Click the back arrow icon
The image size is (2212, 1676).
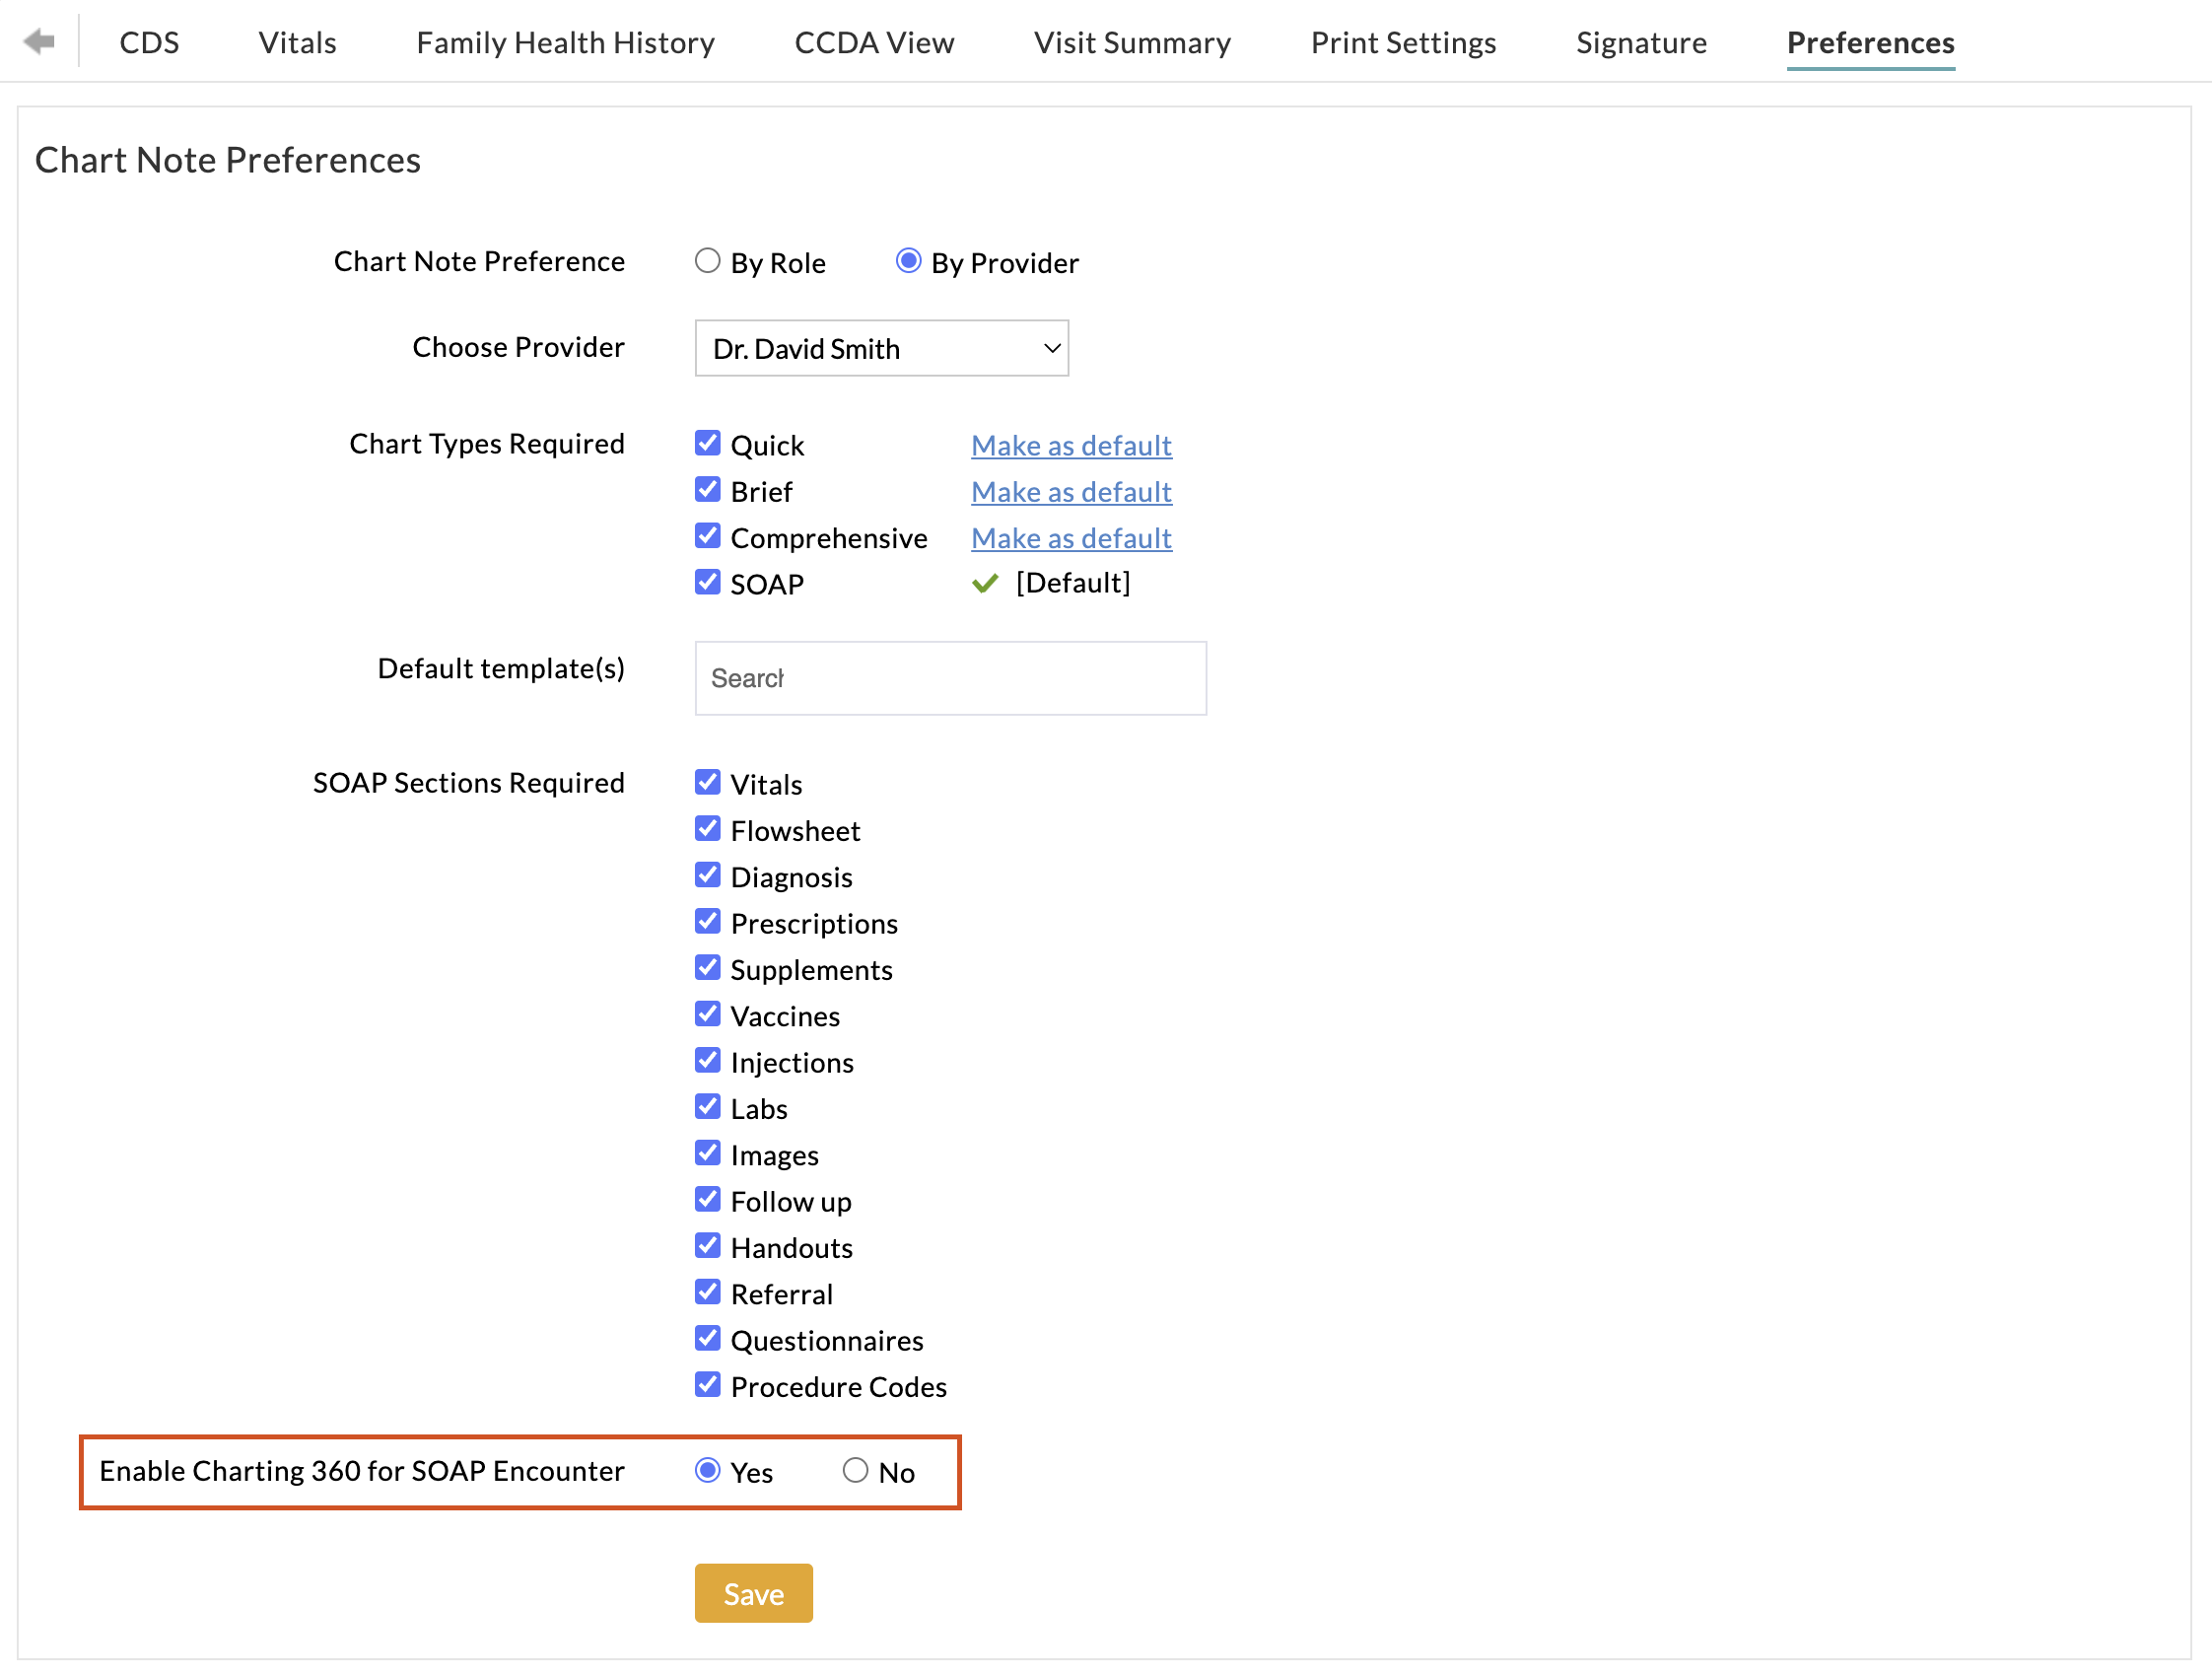pyautogui.click(x=39, y=41)
